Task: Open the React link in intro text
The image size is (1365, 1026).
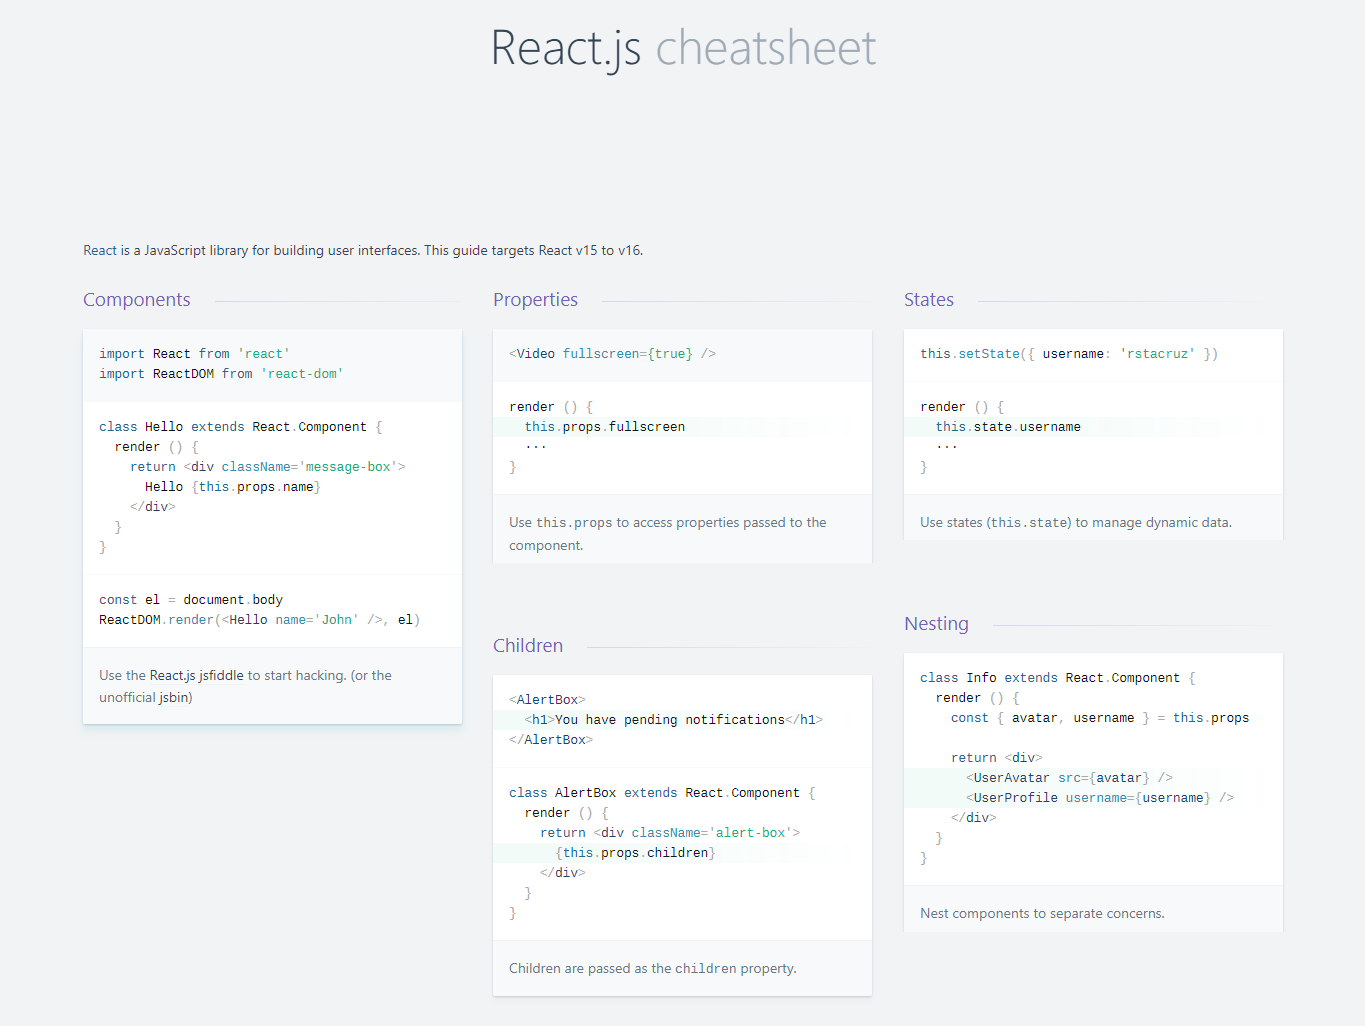Action: pyautogui.click(x=100, y=250)
